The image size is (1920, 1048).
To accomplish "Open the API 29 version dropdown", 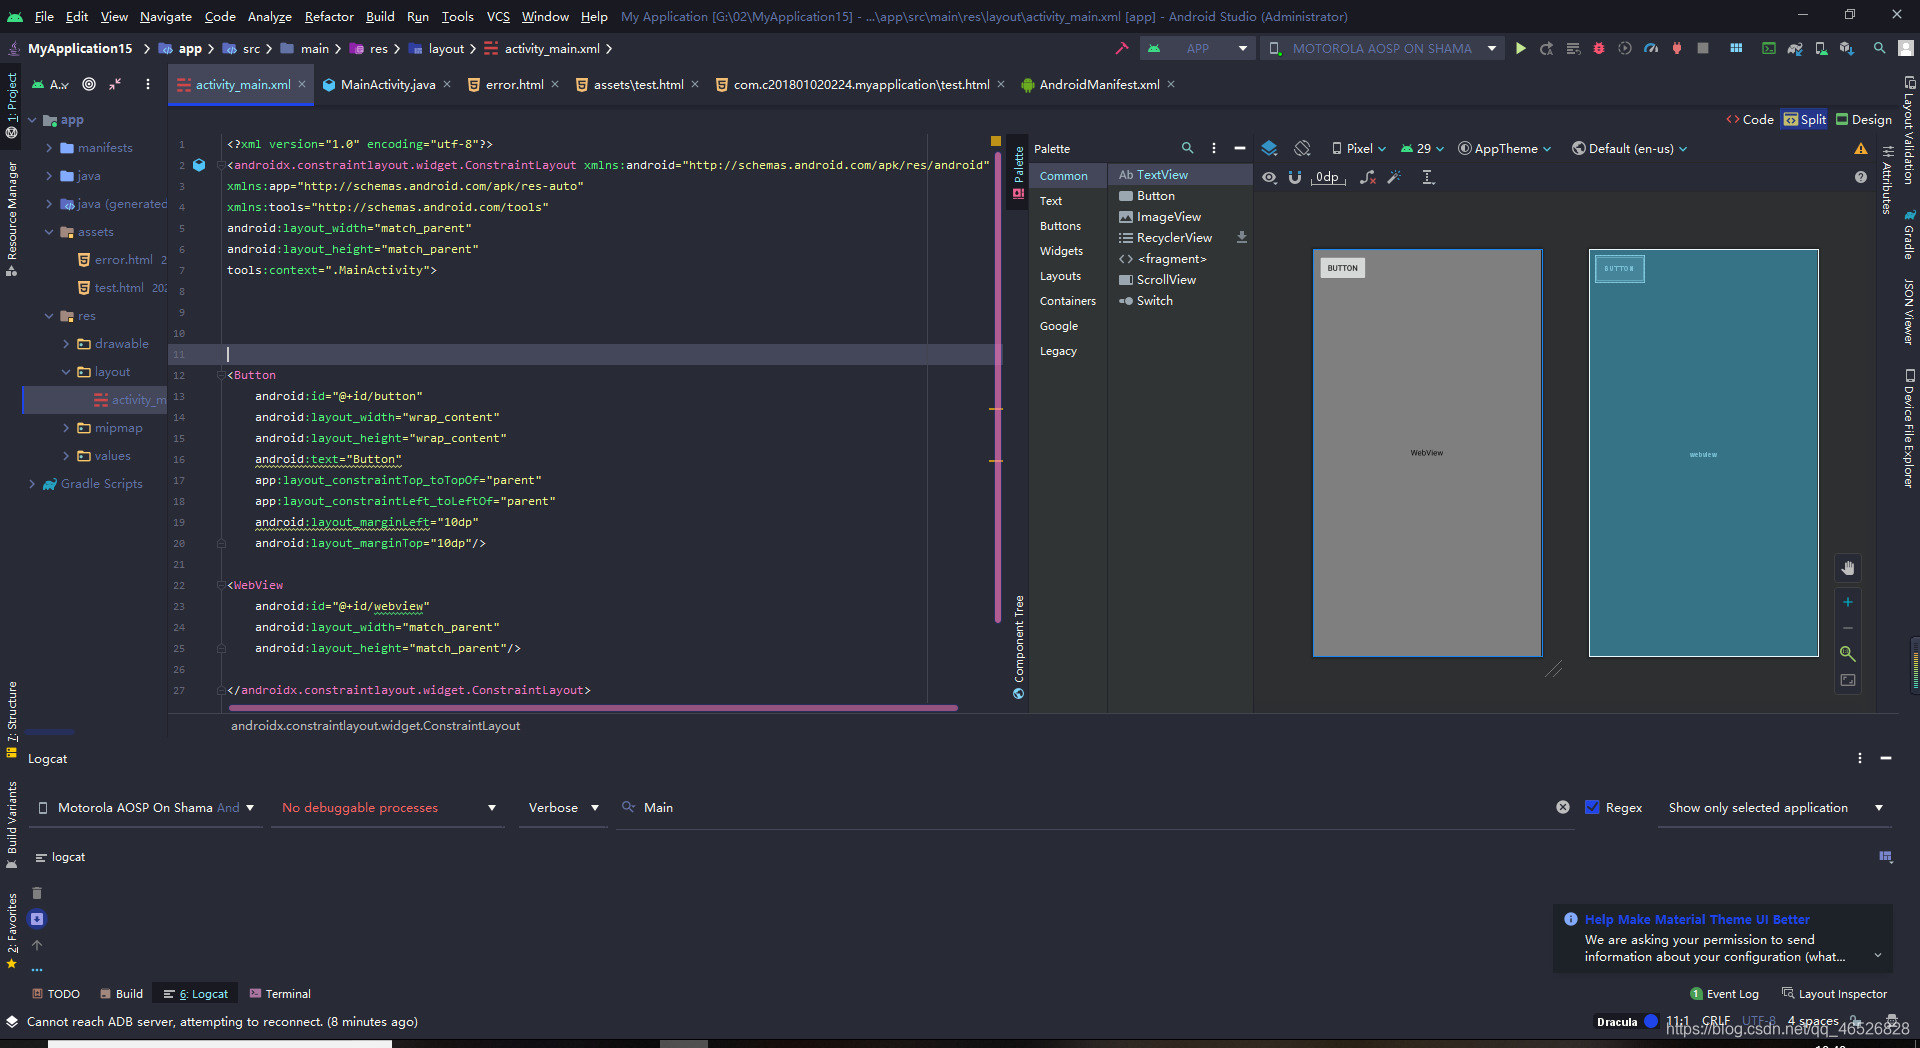I will point(1422,148).
